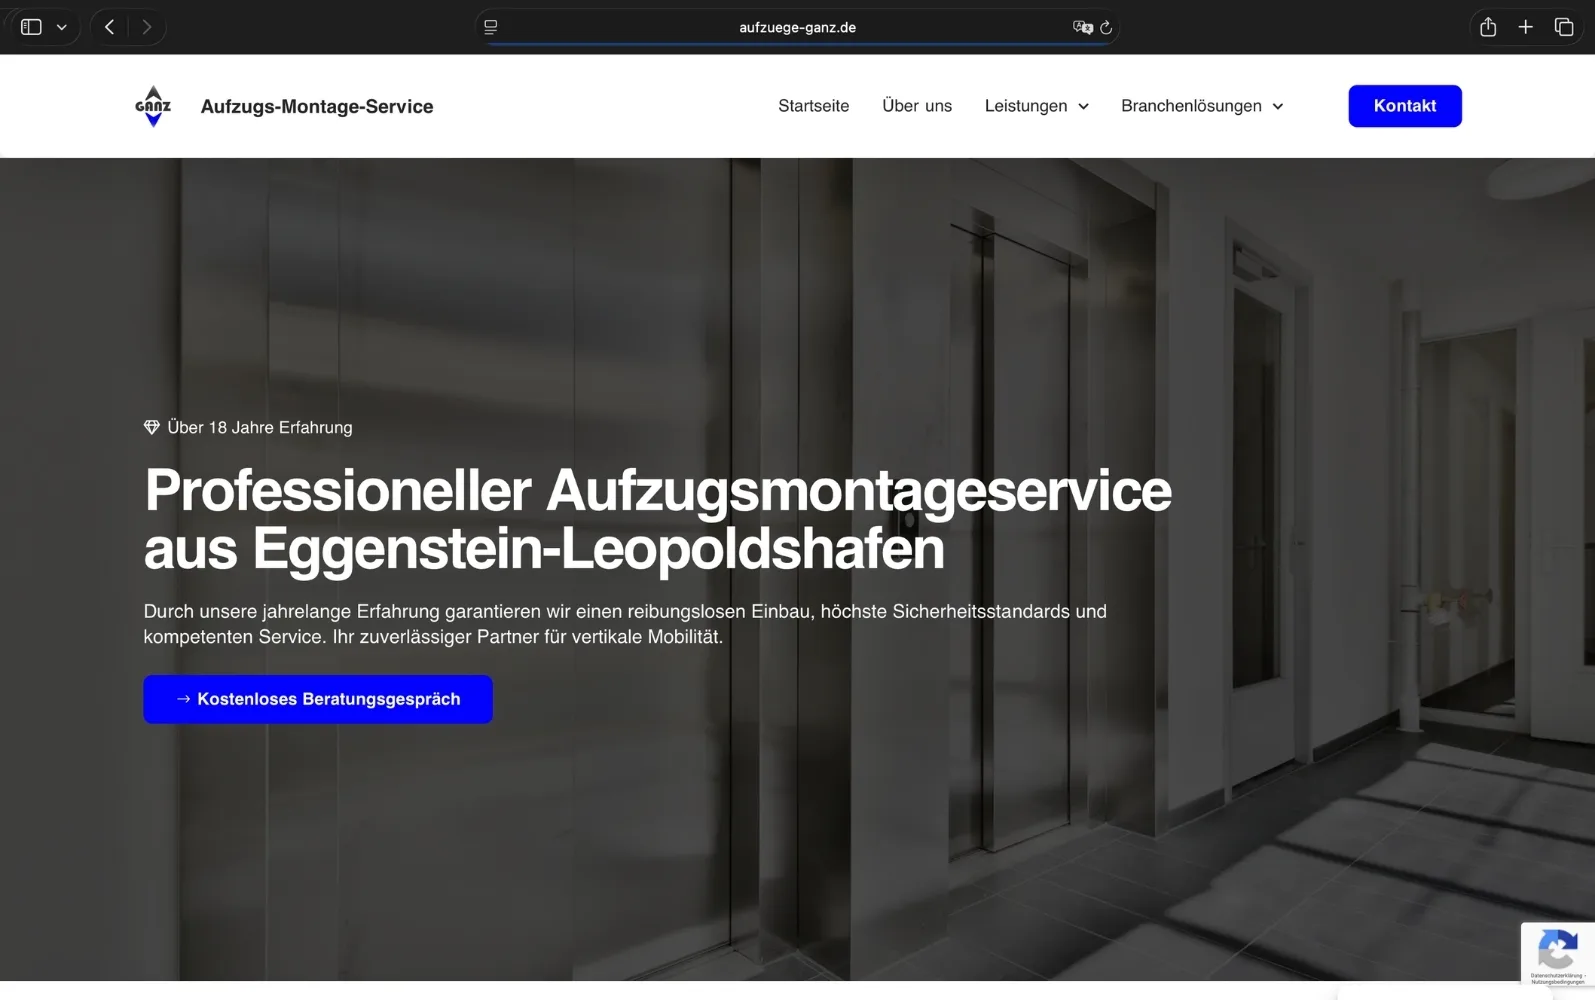Viewport: 1595px width, 1000px height.
Task: Click the Professioneller Aufzugsmontageservice headline
Action: 657,519
